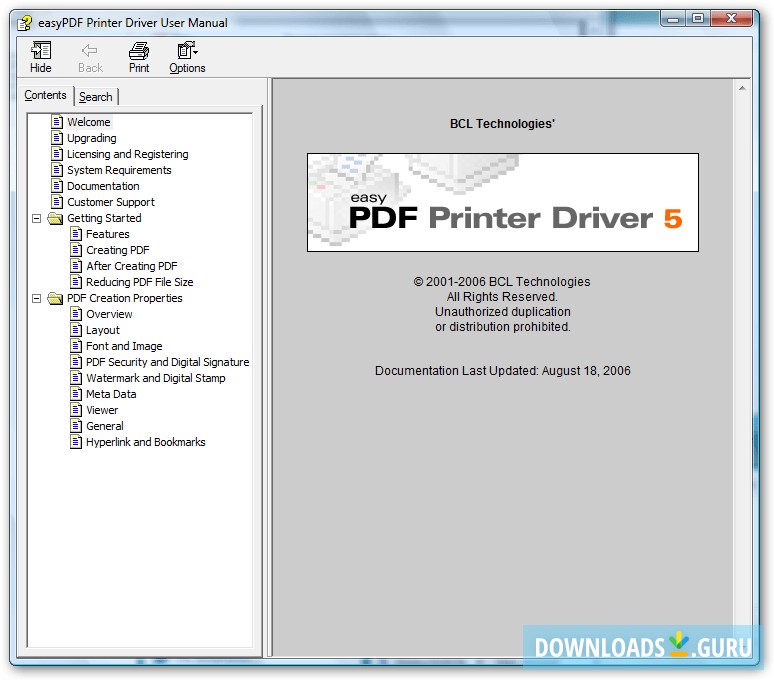Viewport: 774px width, 680px height.
Task: Select PDF Creation Properties label
Action: pyautogui.click(x=125, y=298)
